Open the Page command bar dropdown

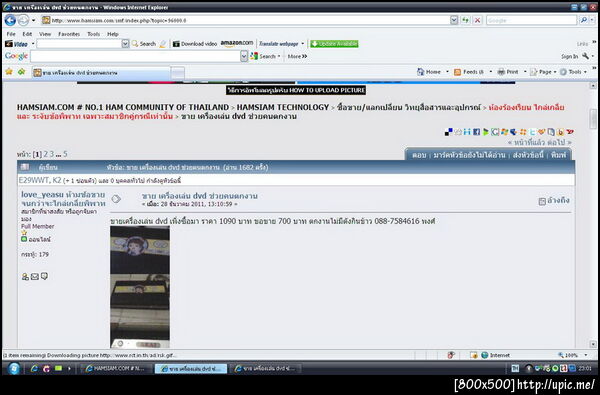[543, 72]
